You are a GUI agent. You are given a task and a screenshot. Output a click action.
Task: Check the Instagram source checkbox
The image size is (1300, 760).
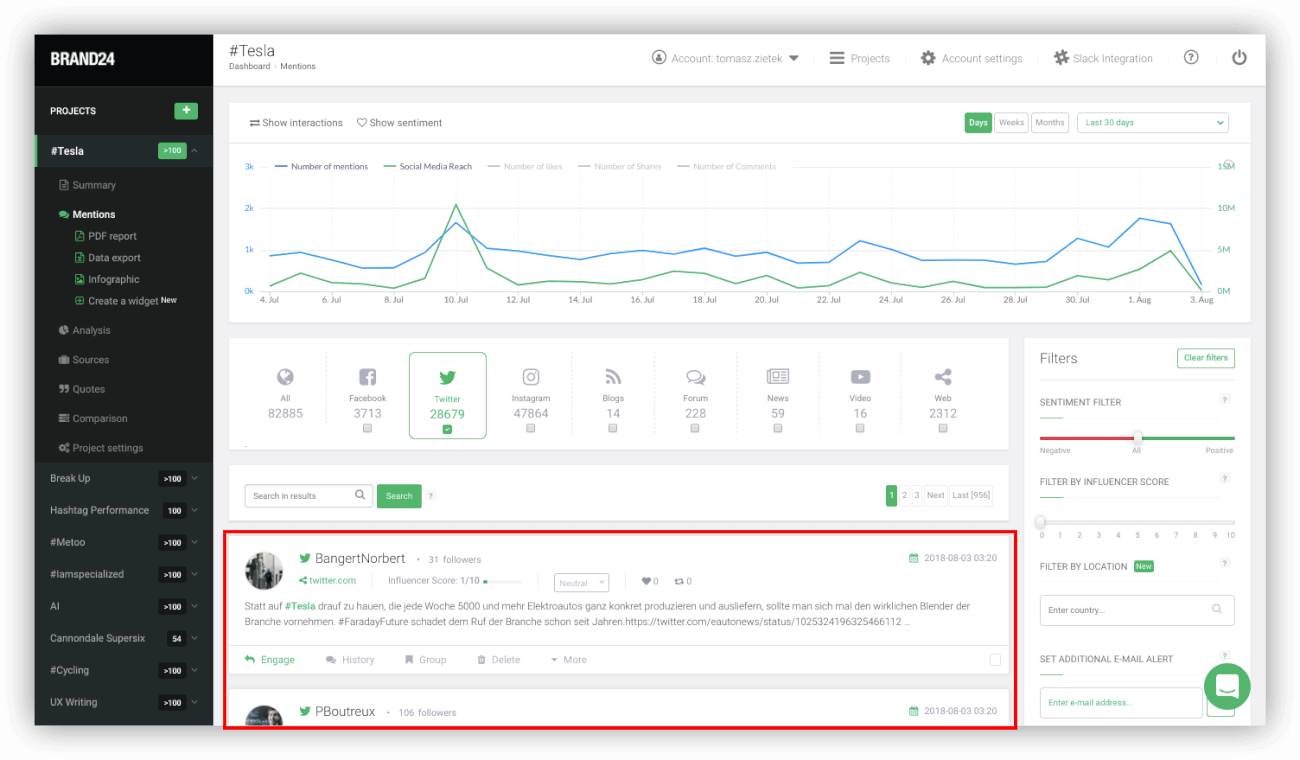(531, 428)
